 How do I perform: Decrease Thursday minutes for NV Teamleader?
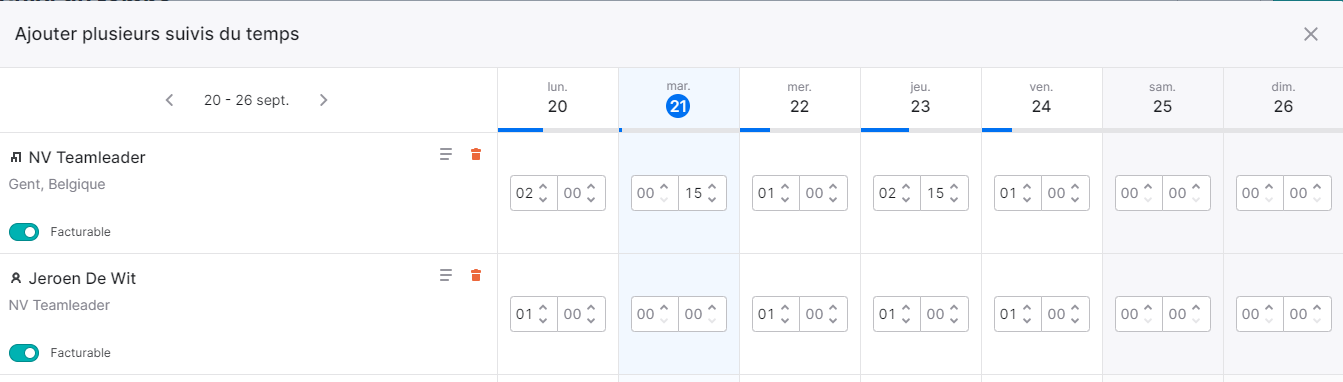953,200
